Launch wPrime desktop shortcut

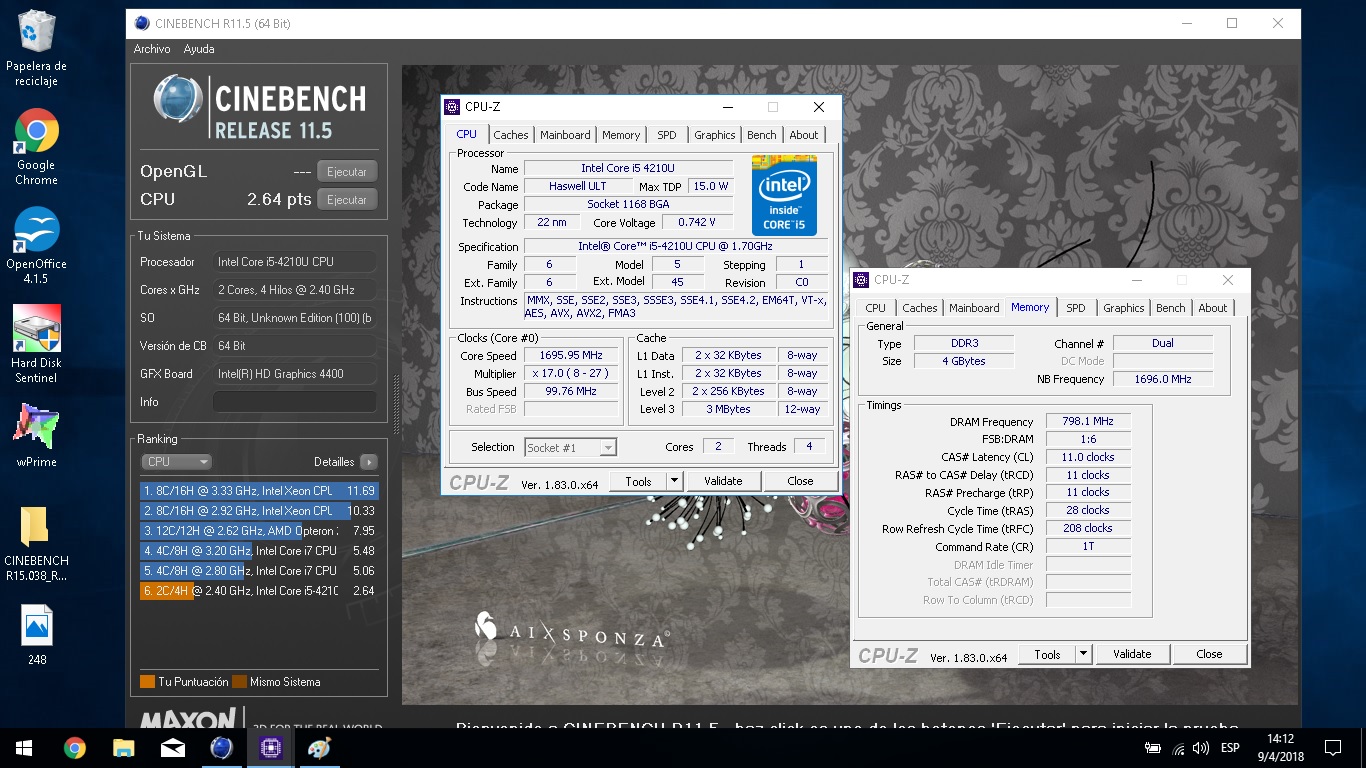[x=37, y=434]
